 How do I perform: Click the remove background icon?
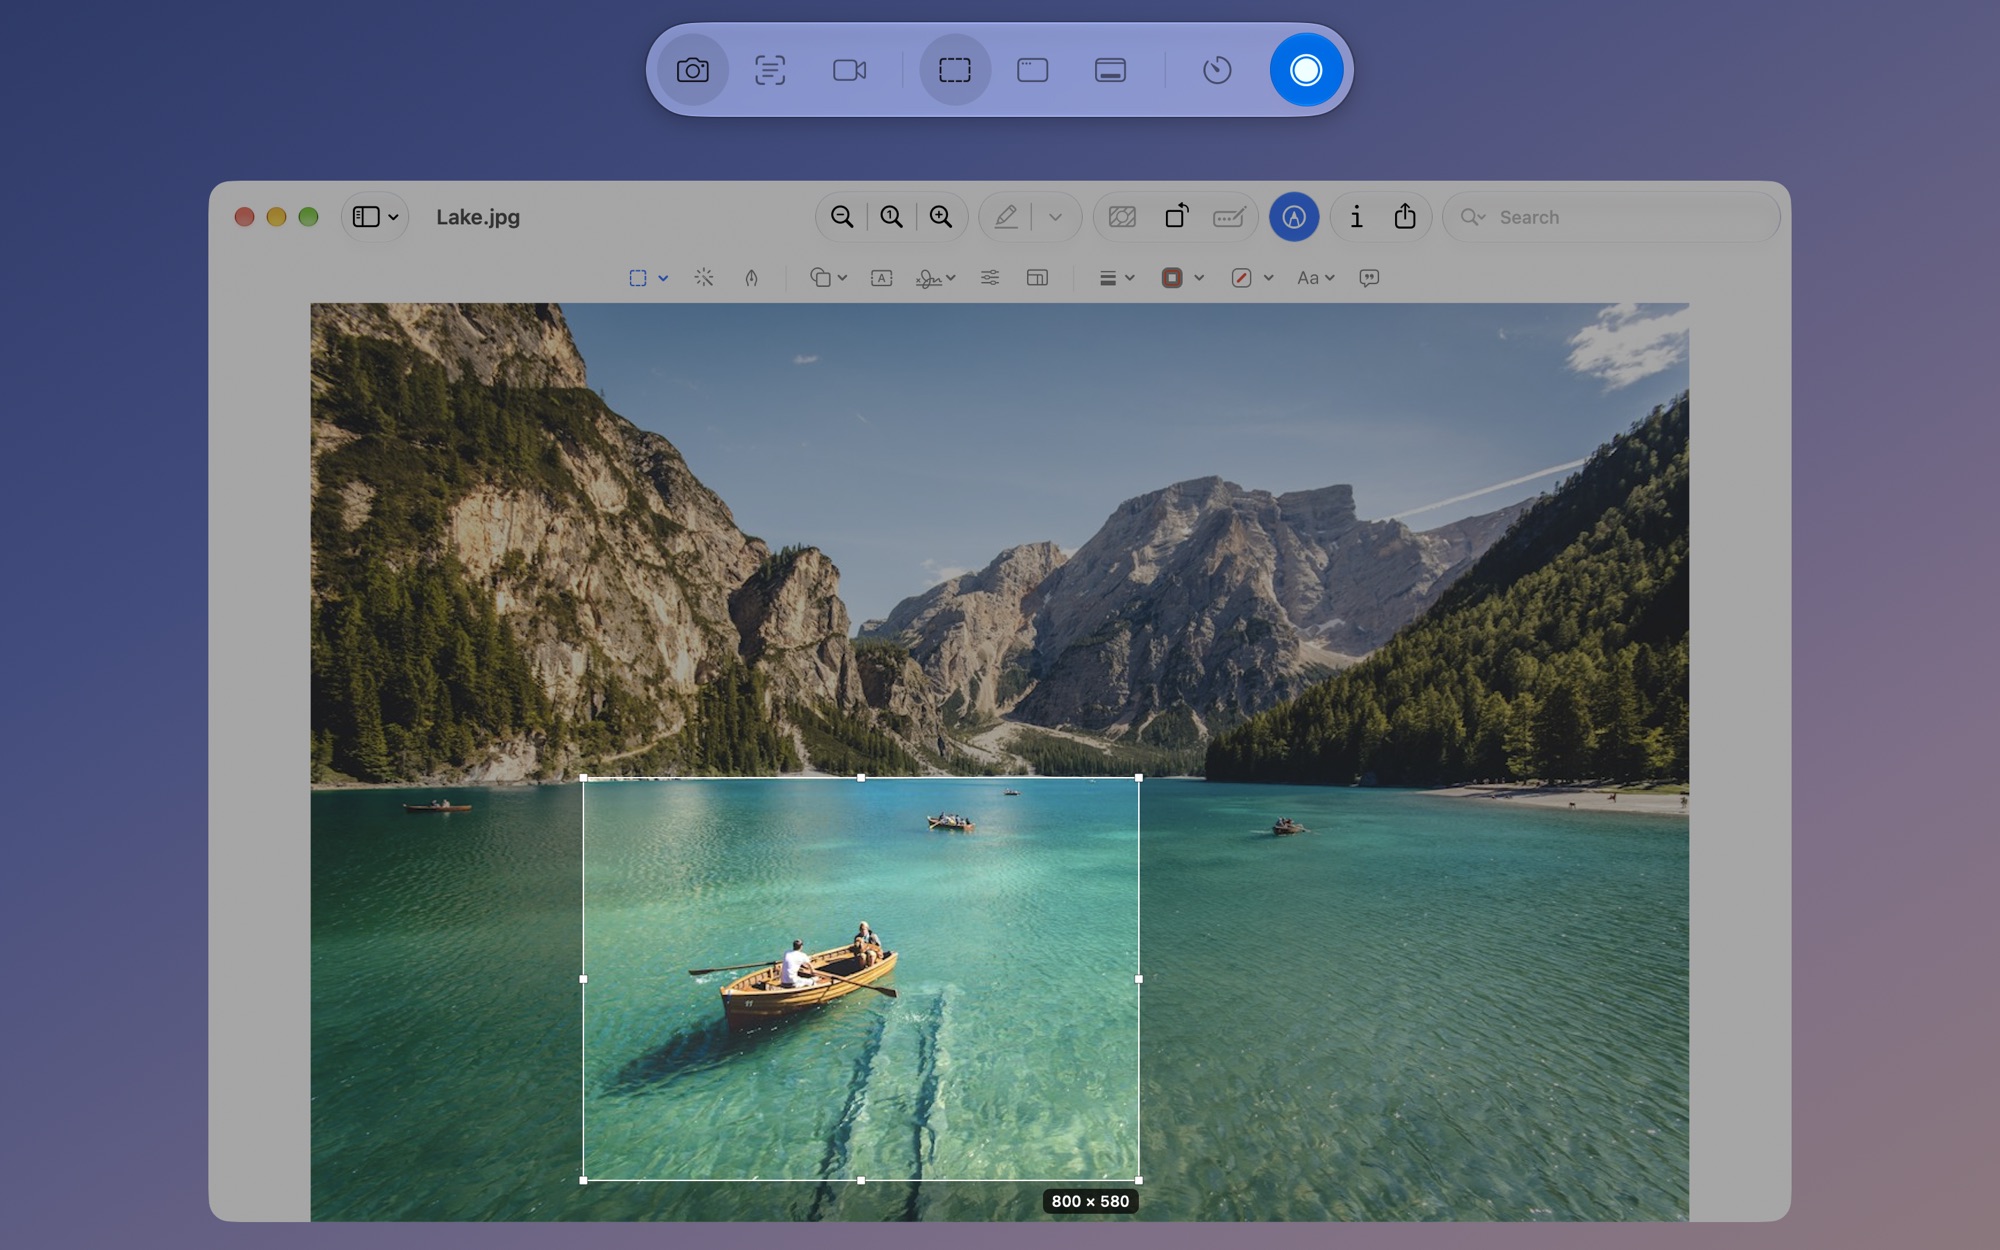coord(1122,217)
